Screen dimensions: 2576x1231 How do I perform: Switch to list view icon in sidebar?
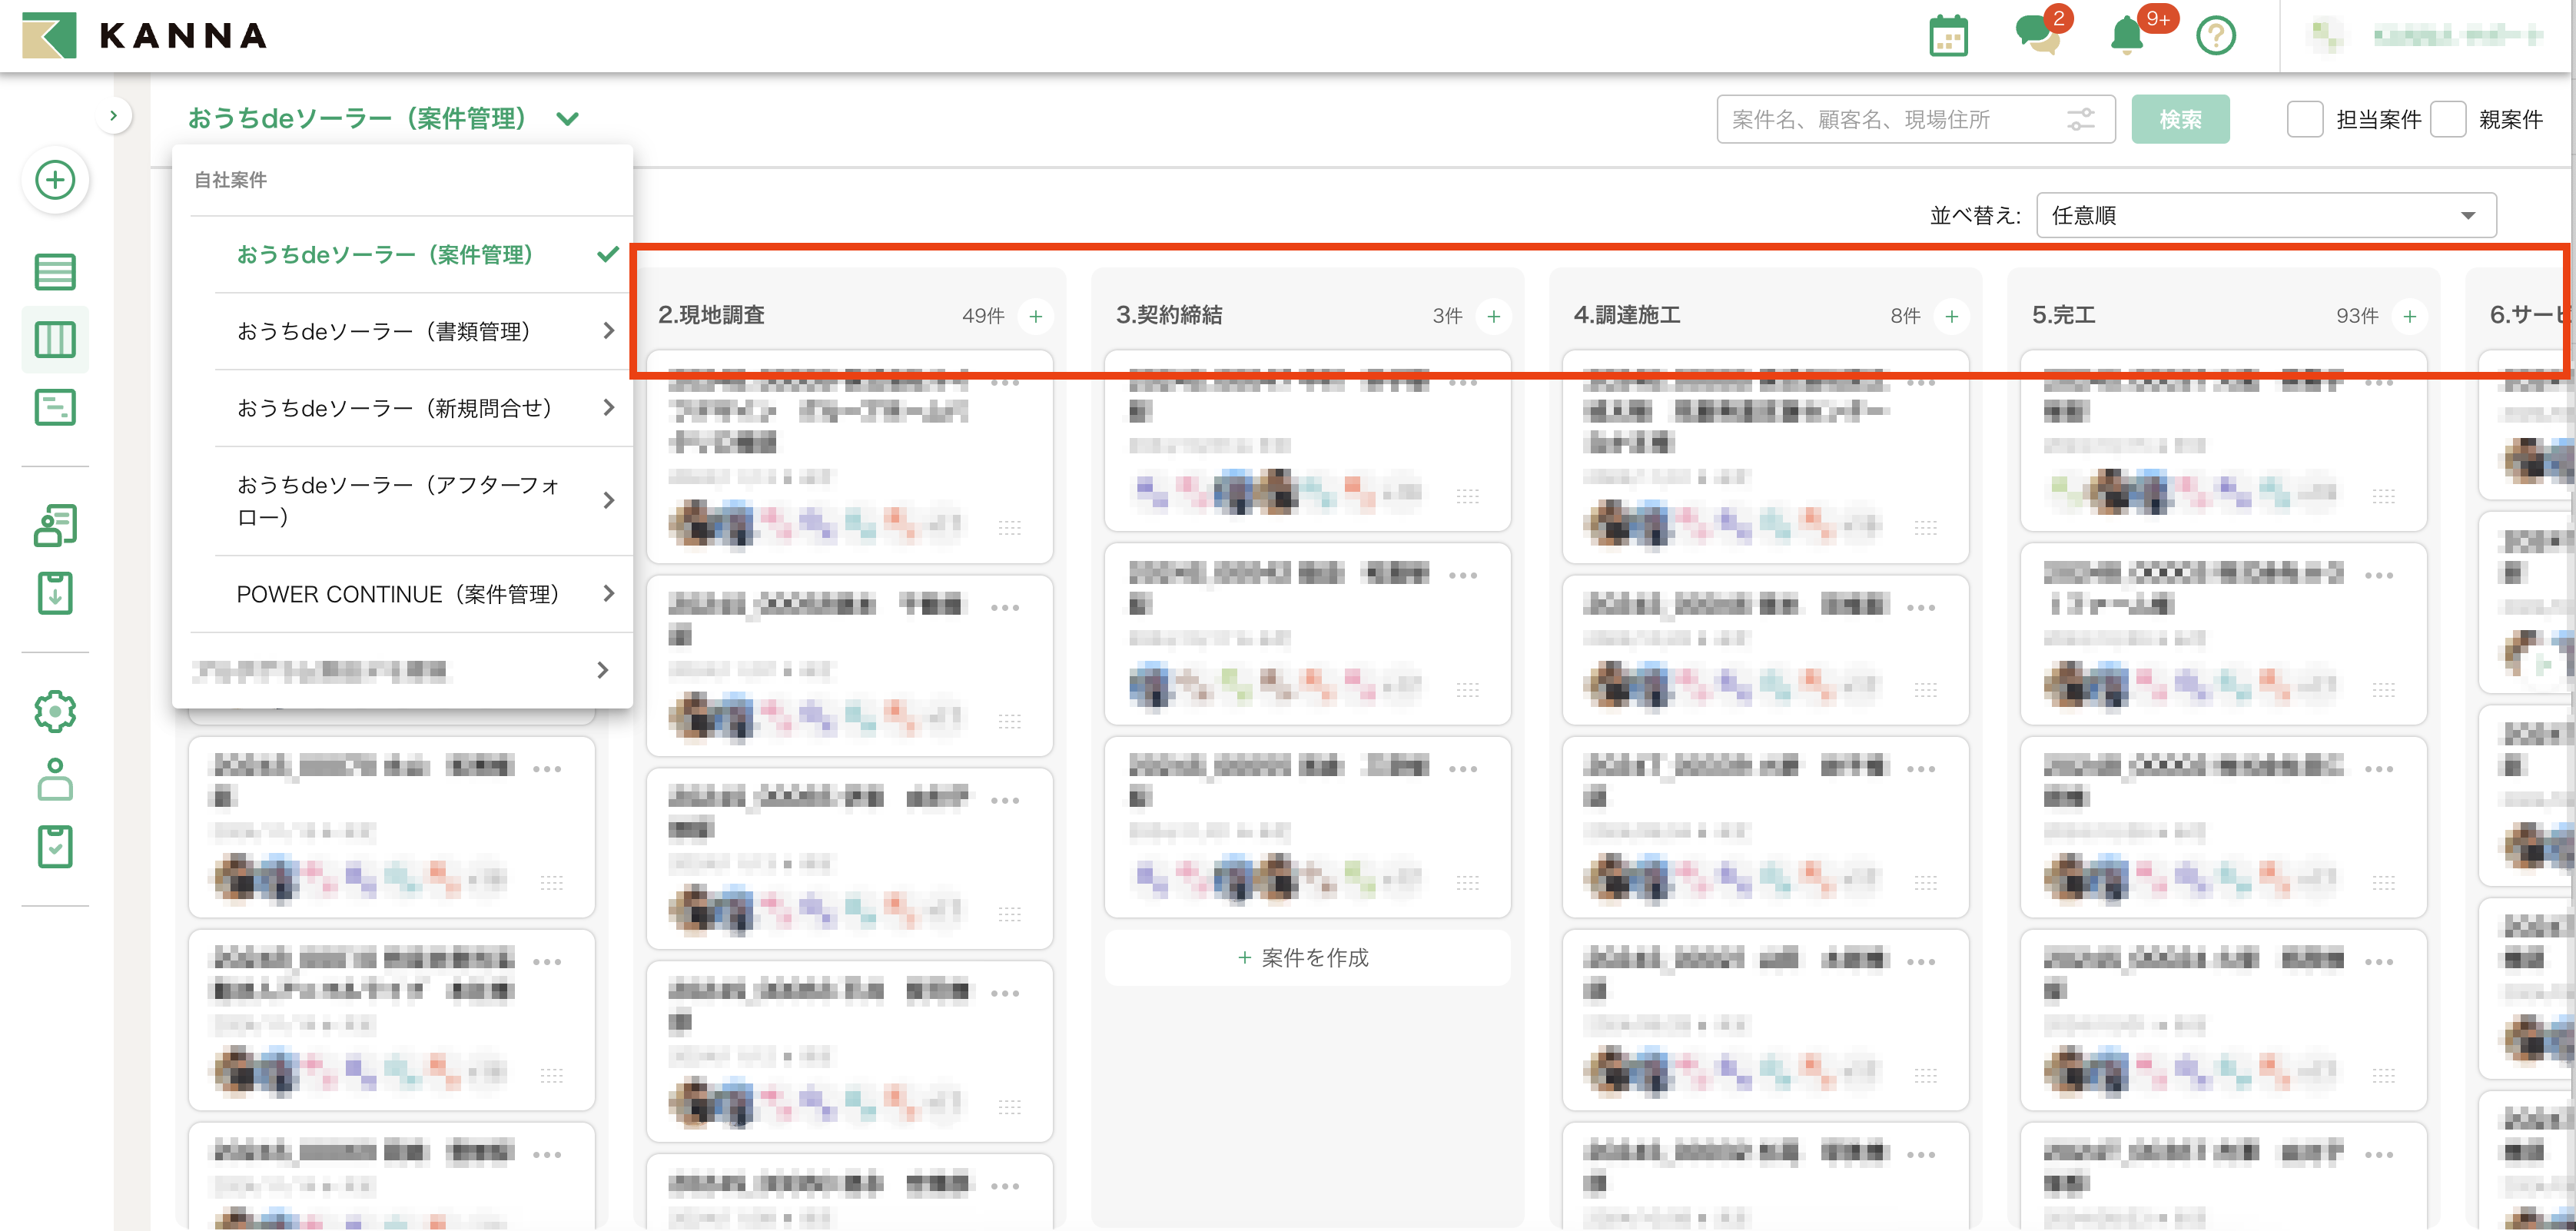pyautogui.click(x=55, y=271)
